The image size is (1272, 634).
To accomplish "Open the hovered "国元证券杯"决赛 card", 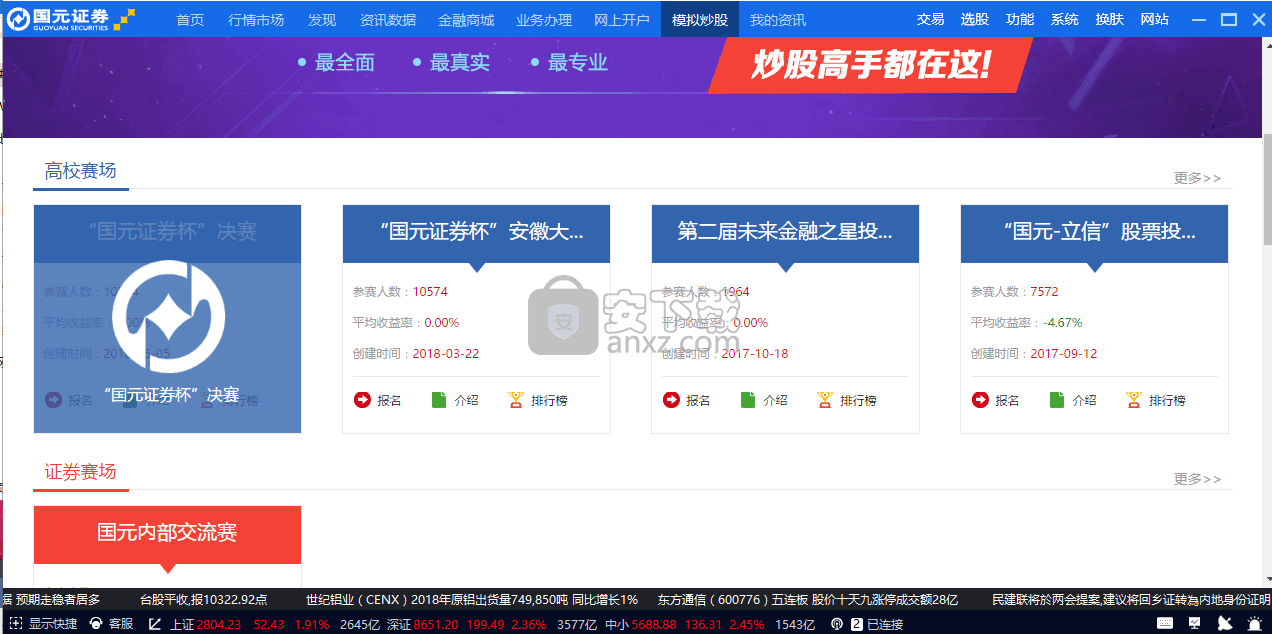I will point(167,319).
